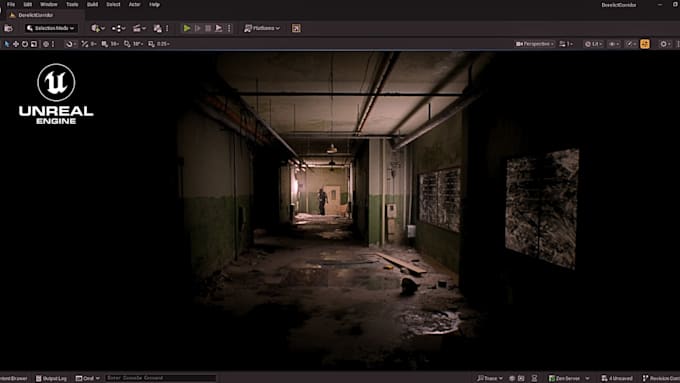The image size is (680, 383).
Task: Open the transform tools options dots
Action: pyautogui.click(x=53, y=44)
